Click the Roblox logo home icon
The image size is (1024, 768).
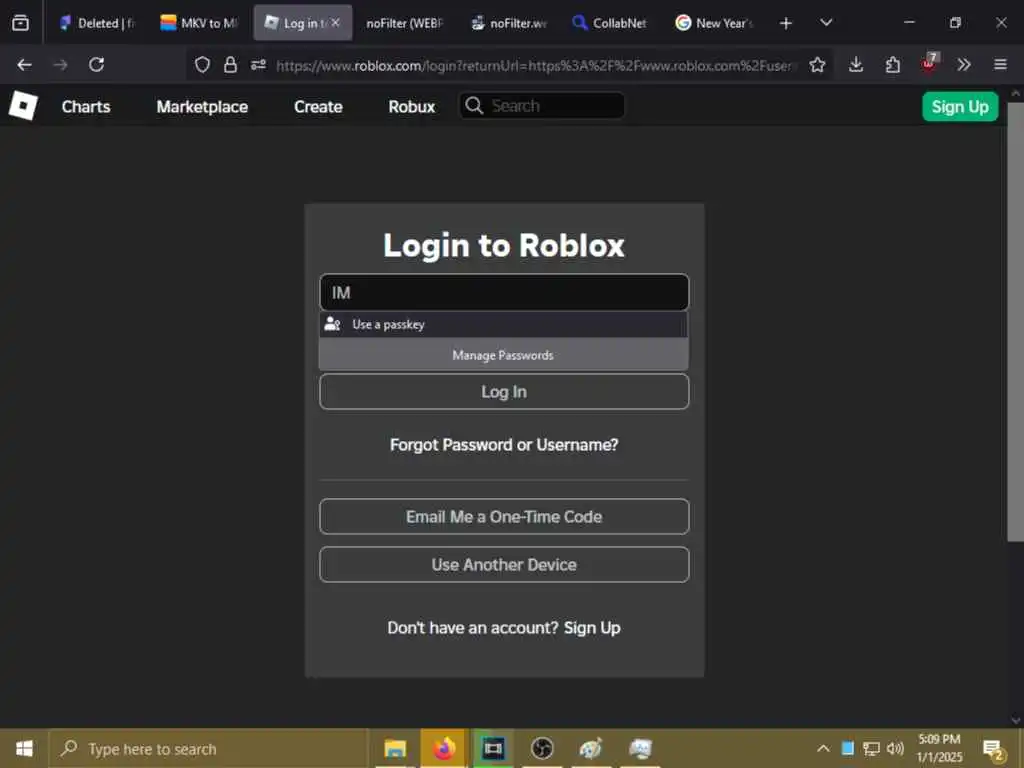(x=23, y=106)
